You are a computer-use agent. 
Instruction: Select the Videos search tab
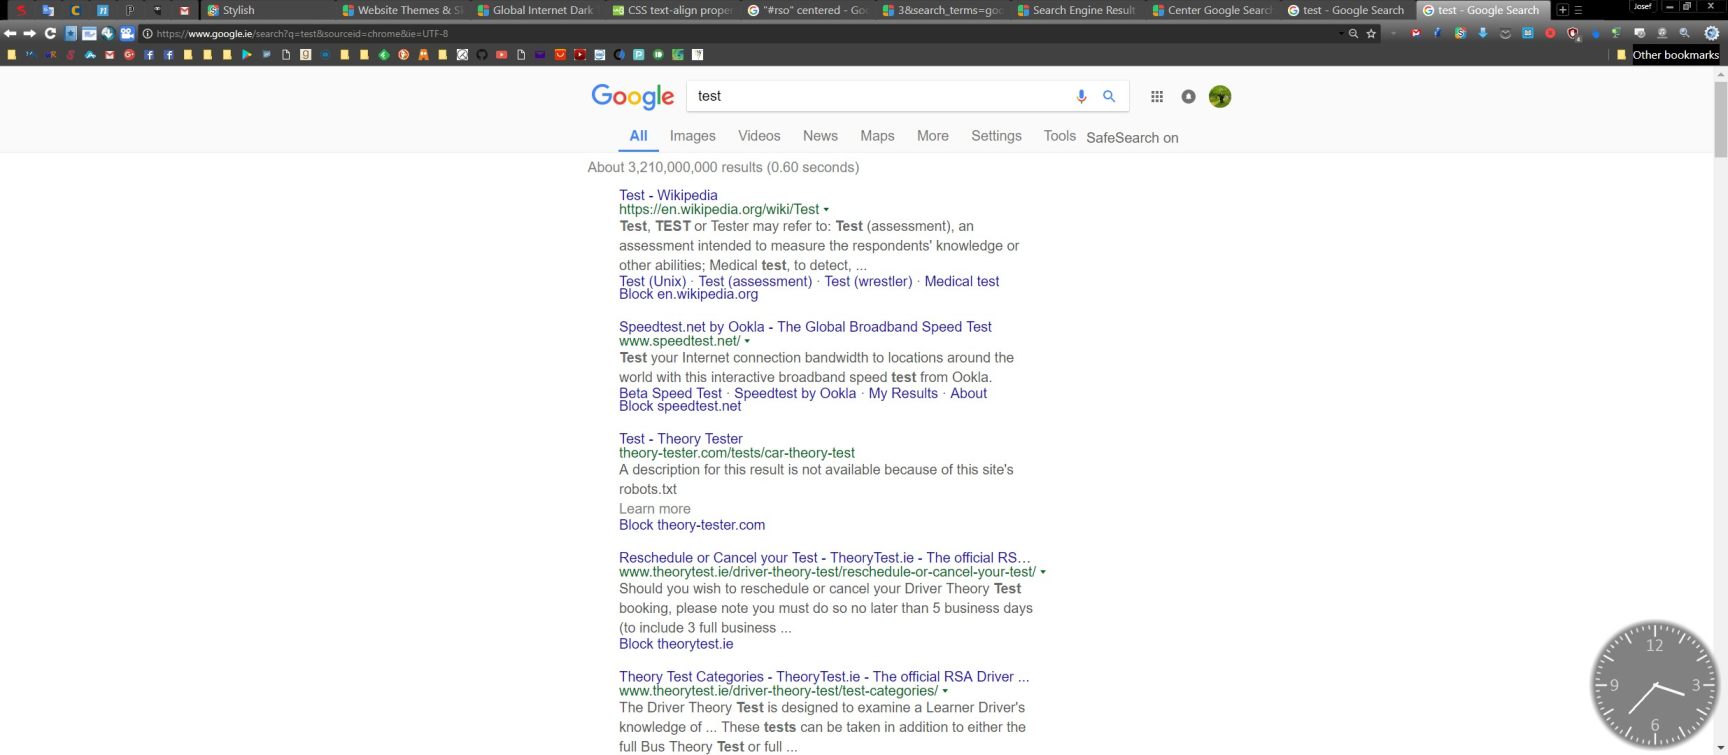click(759, 136)
